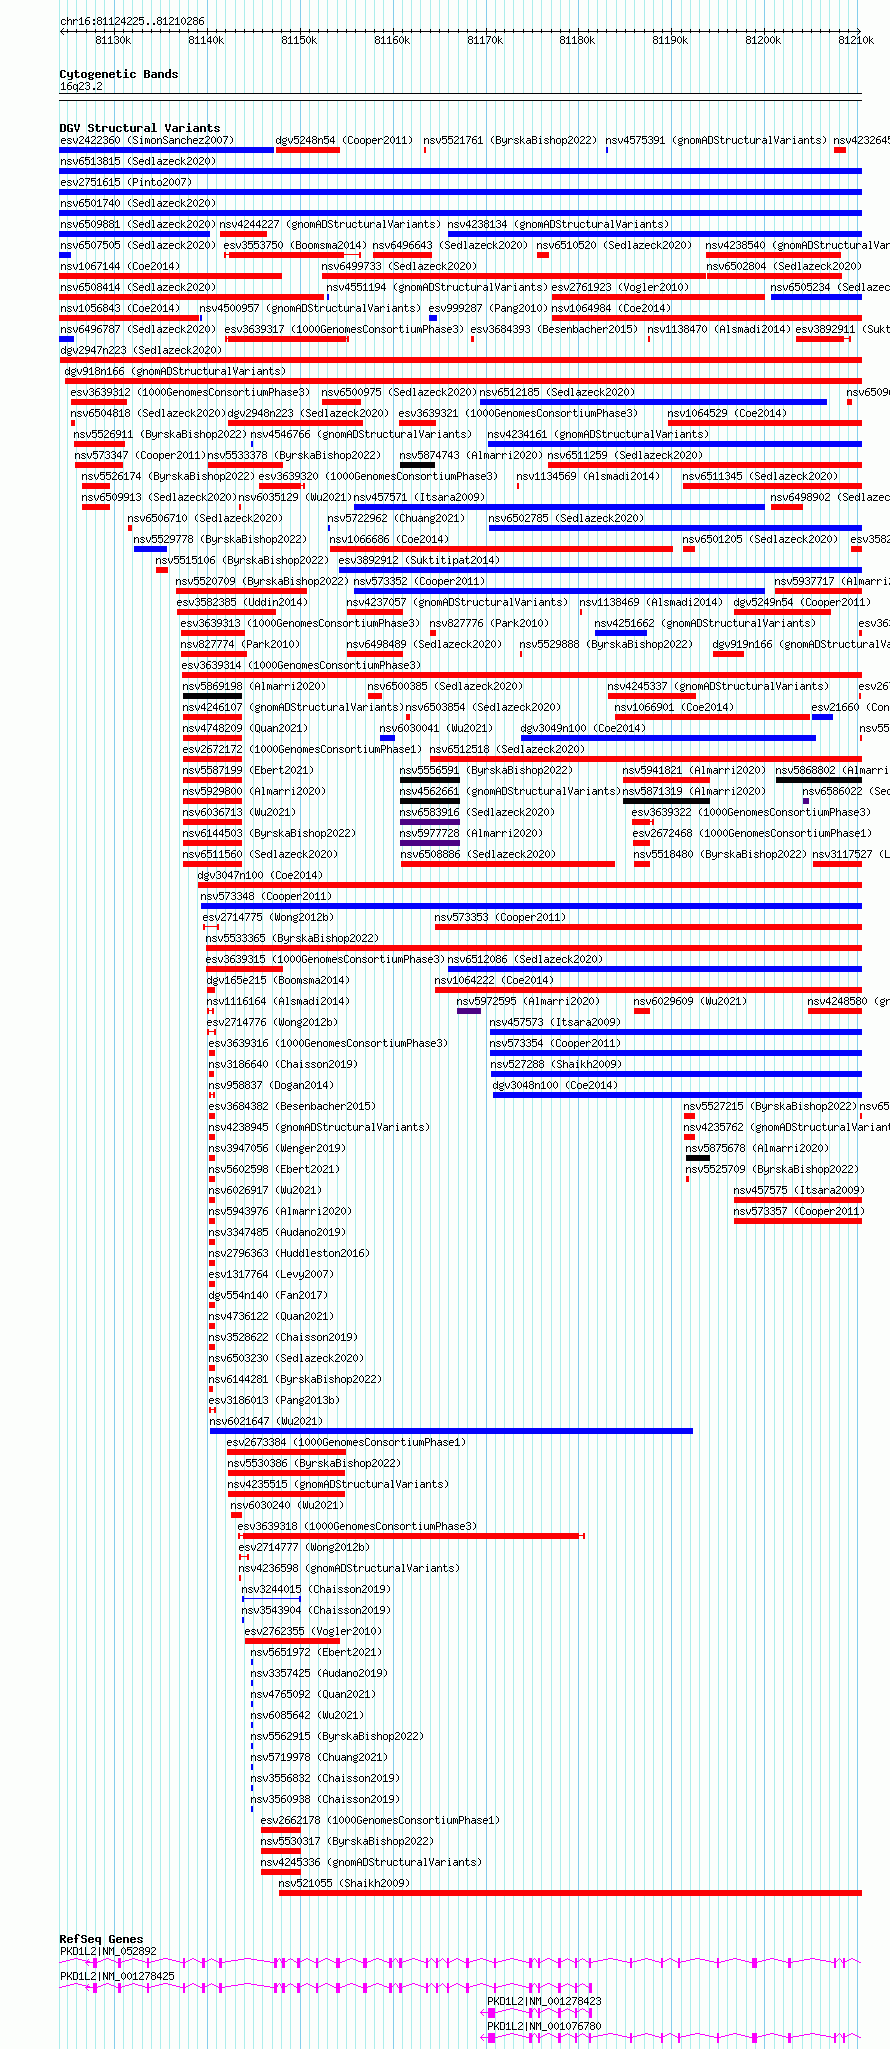The image size is (890, 2049).
Task: Select the PKD1L2|NM_001278423 transcript
Action: pyautogui.click(x=544, y=2001)
